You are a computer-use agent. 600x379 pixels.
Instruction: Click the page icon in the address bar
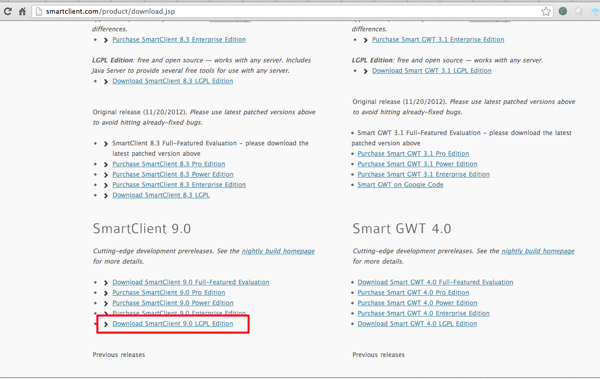[39, 11]
